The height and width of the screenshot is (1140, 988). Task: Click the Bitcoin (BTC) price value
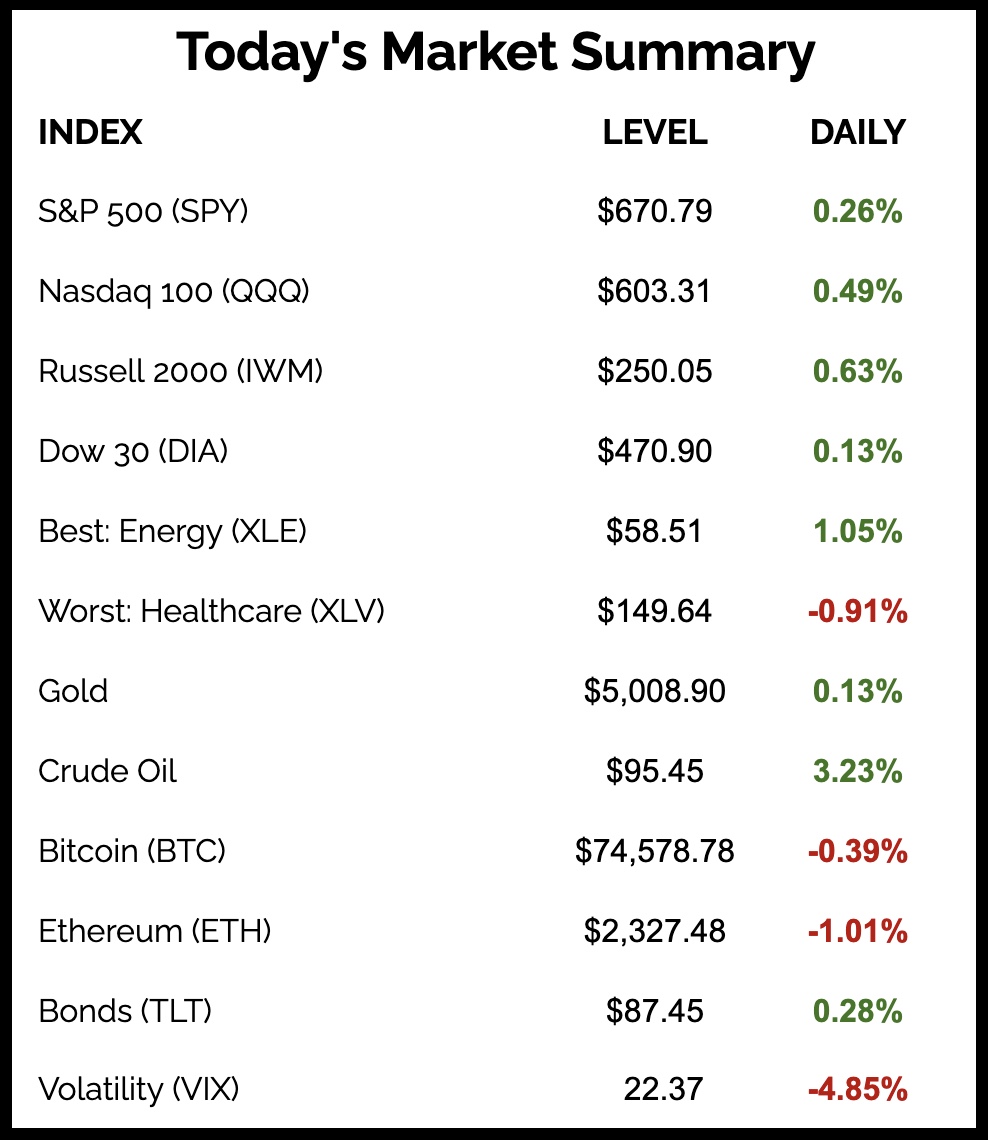tap(655, 851)
